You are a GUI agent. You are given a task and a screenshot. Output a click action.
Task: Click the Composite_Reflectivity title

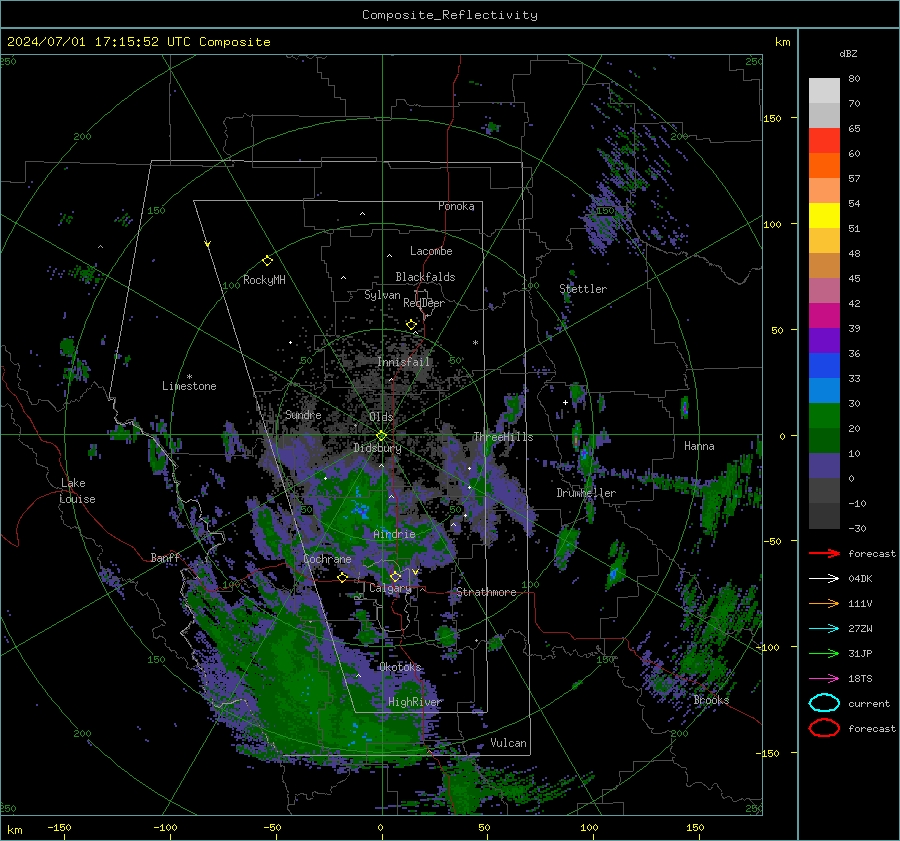point(450,15)
